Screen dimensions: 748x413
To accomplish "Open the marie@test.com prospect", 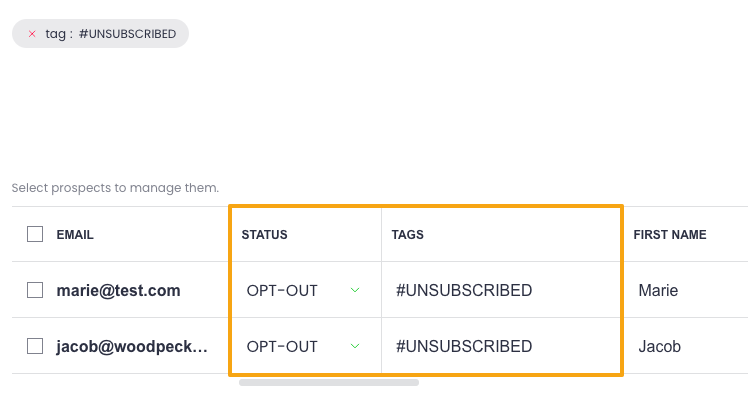I will tap(118, 291).
